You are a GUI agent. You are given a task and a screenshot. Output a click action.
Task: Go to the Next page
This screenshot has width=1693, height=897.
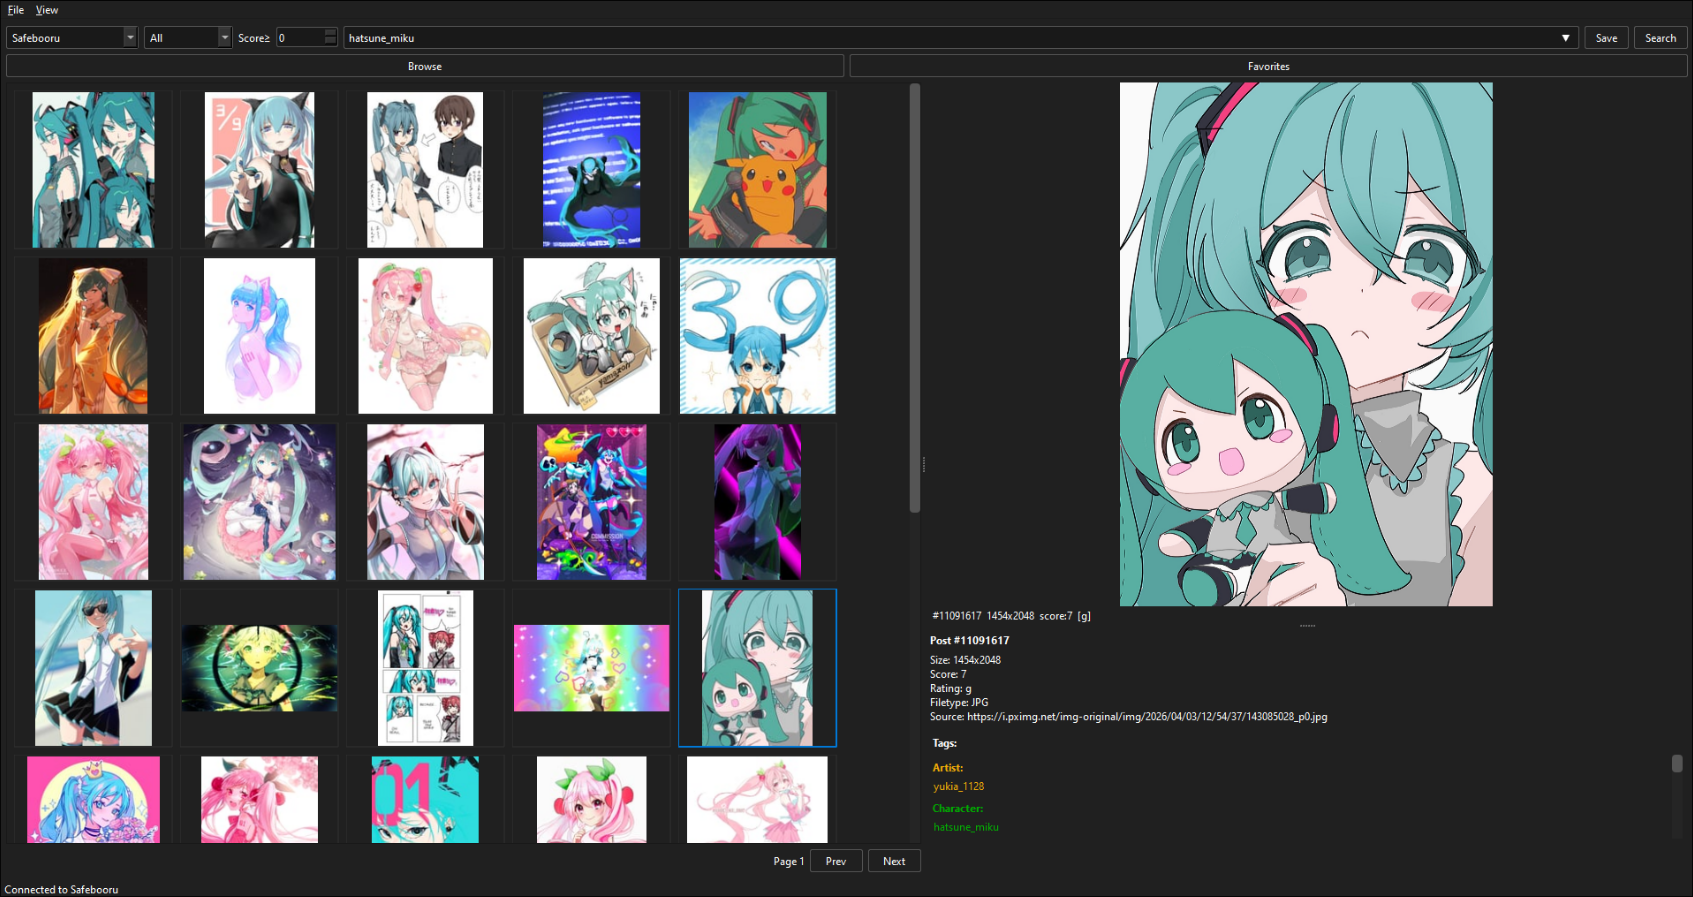pos(894,861)
